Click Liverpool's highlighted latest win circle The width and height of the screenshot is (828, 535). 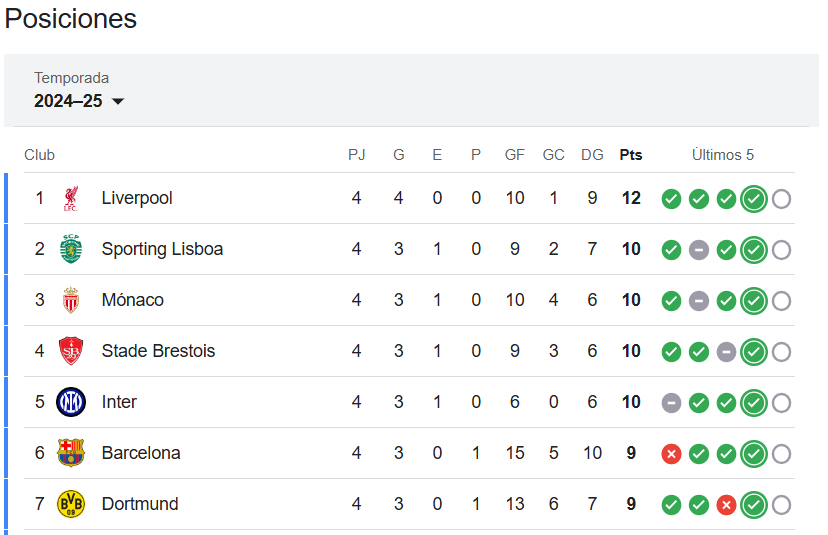(754, 199)
